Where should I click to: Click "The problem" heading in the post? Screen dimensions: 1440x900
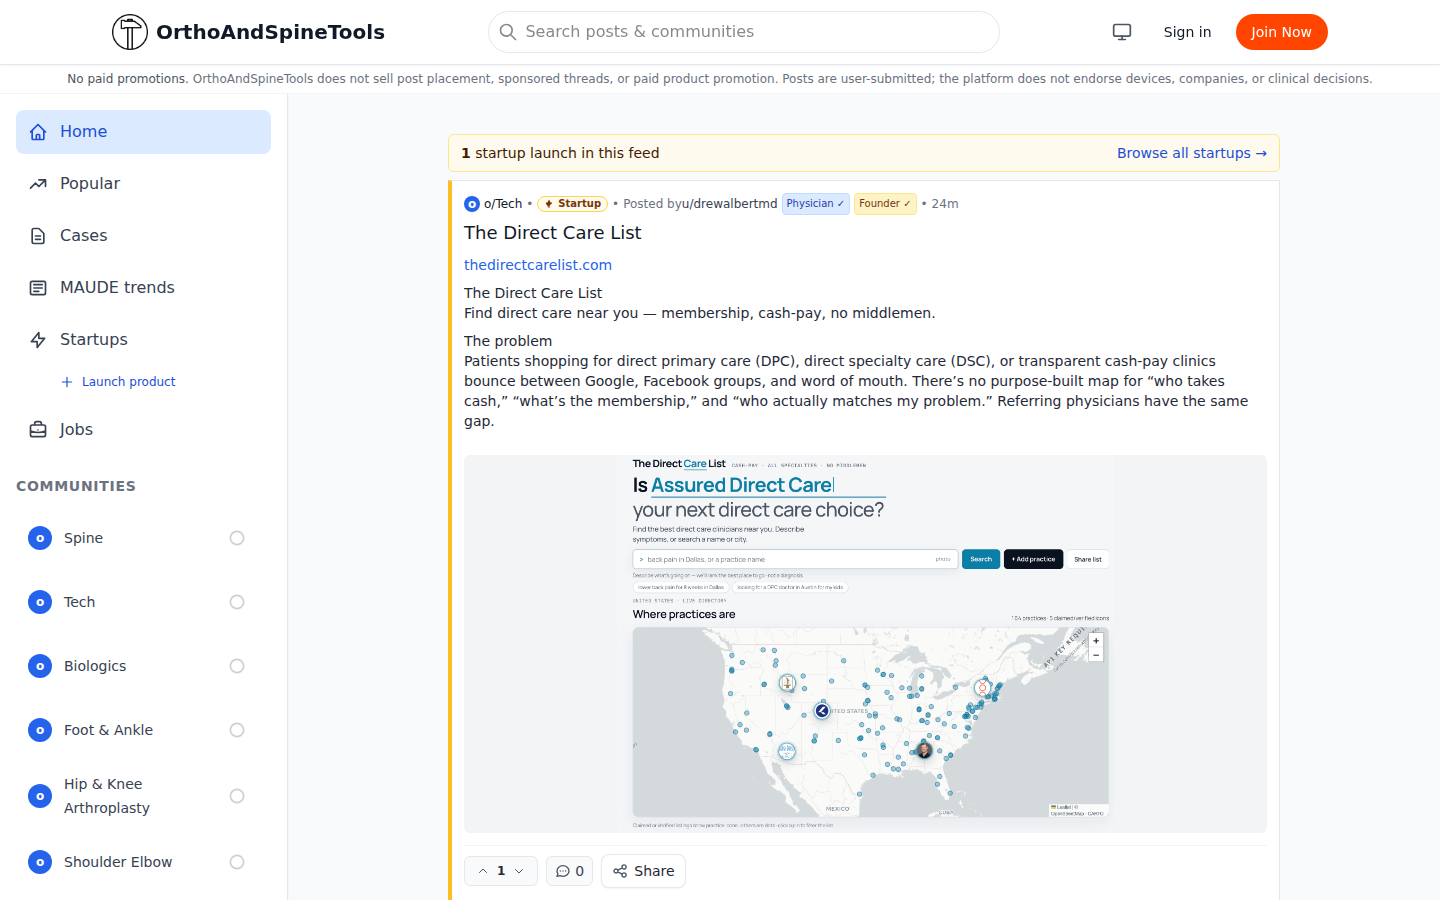[x=508, y=341]
